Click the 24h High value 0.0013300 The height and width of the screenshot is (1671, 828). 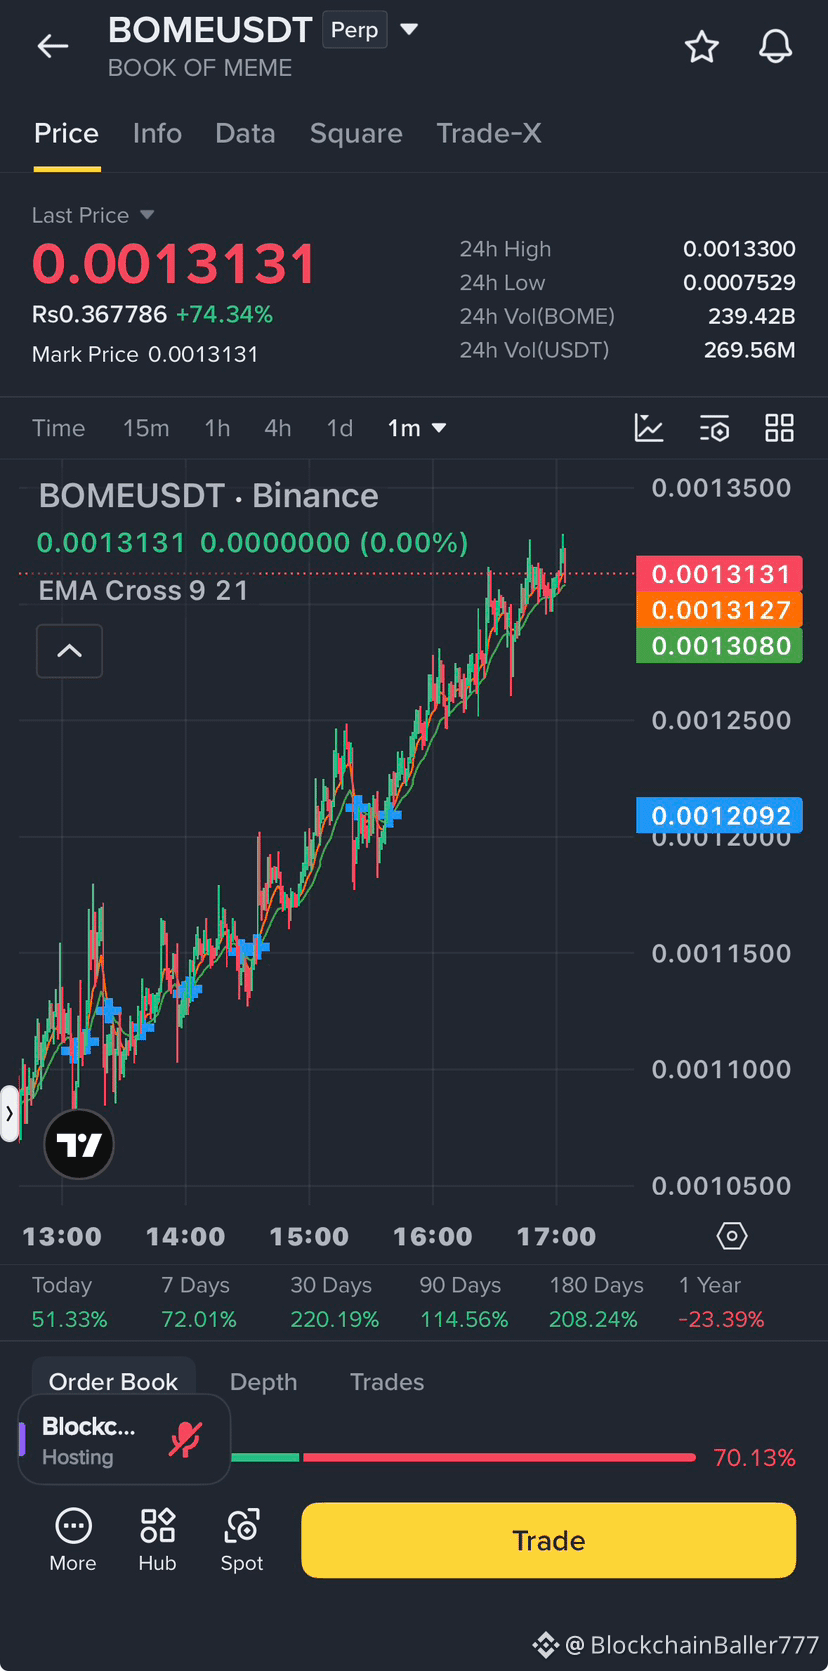click(x=739, y=249)
